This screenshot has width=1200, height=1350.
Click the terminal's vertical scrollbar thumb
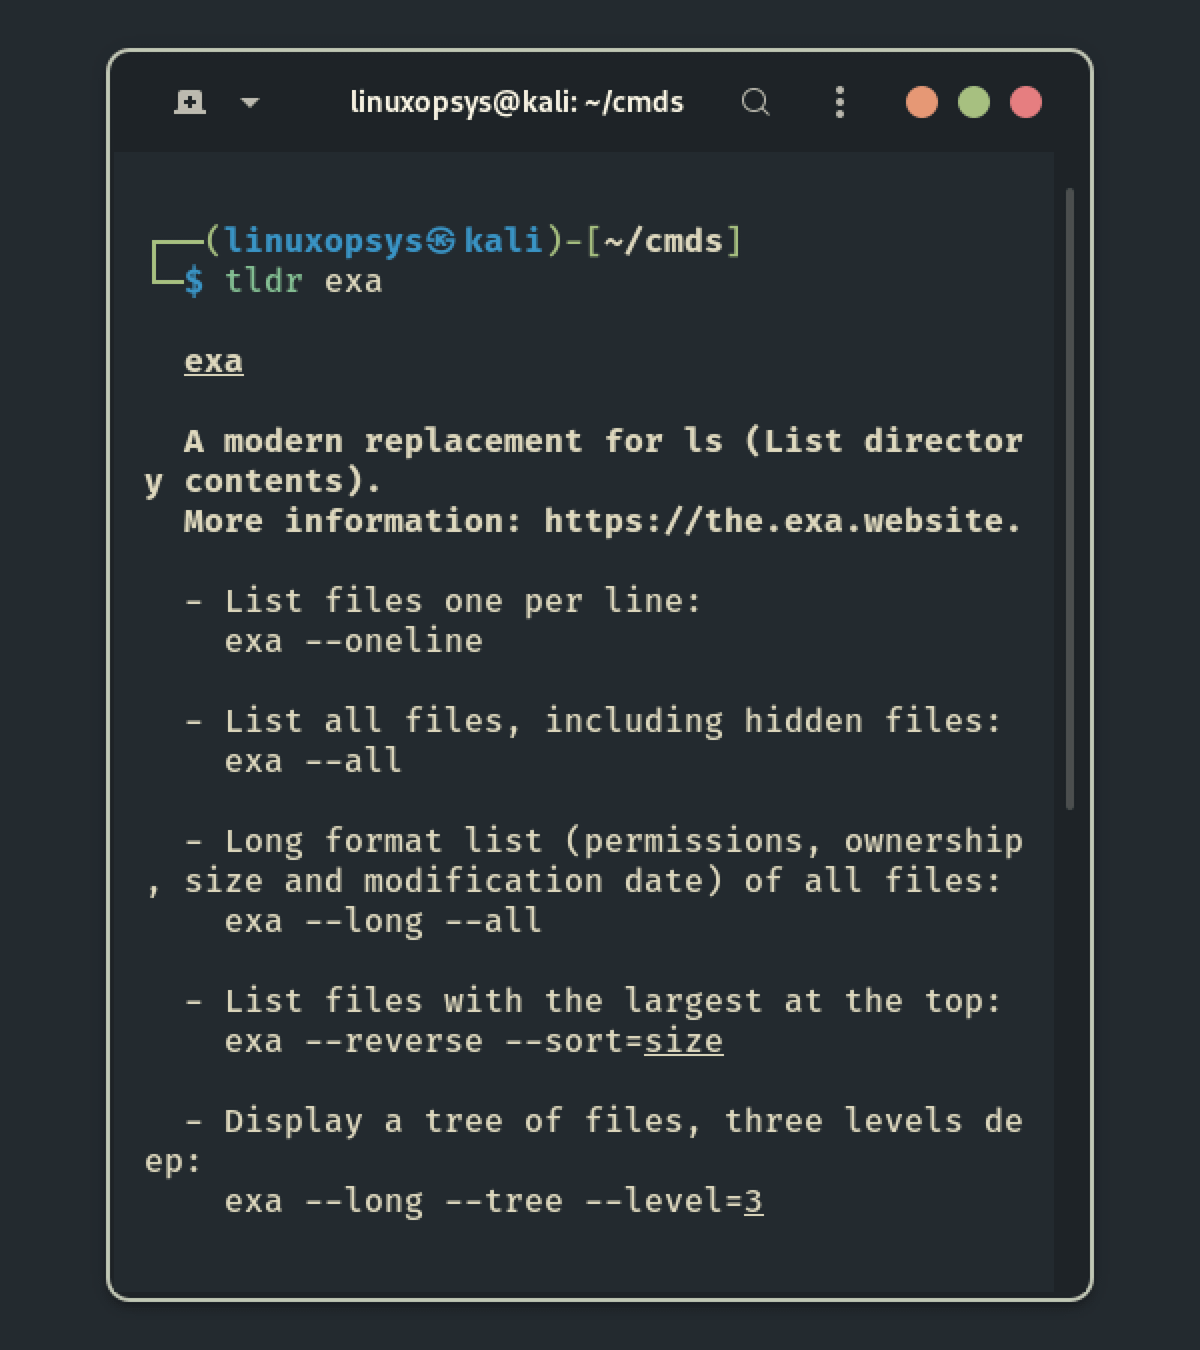[x=1069, y=498]
